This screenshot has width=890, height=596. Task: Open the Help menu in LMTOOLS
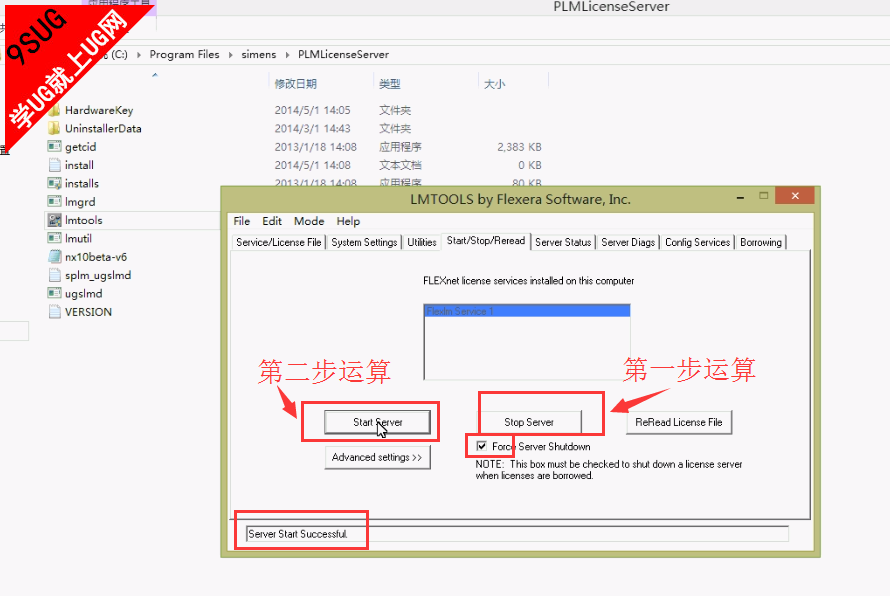click(x=348, y=221)
